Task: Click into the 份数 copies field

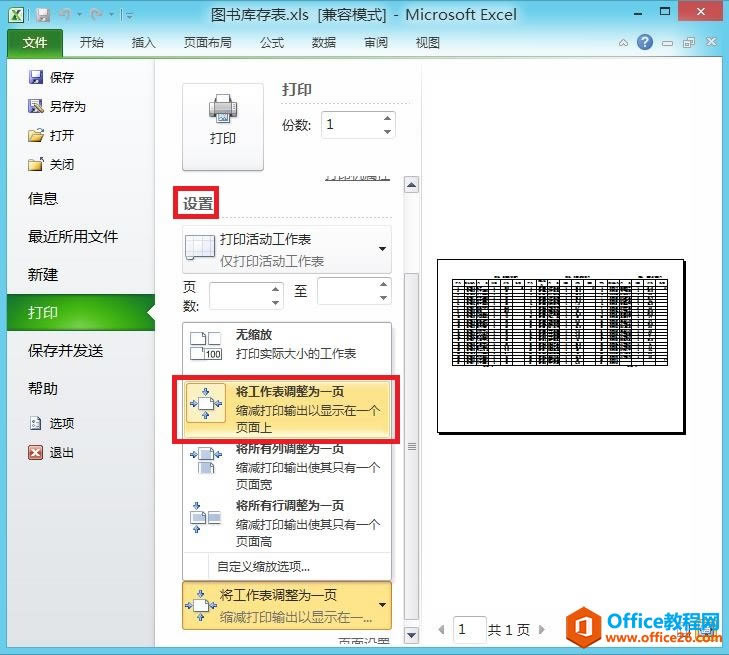Action: tap(351, 125)
